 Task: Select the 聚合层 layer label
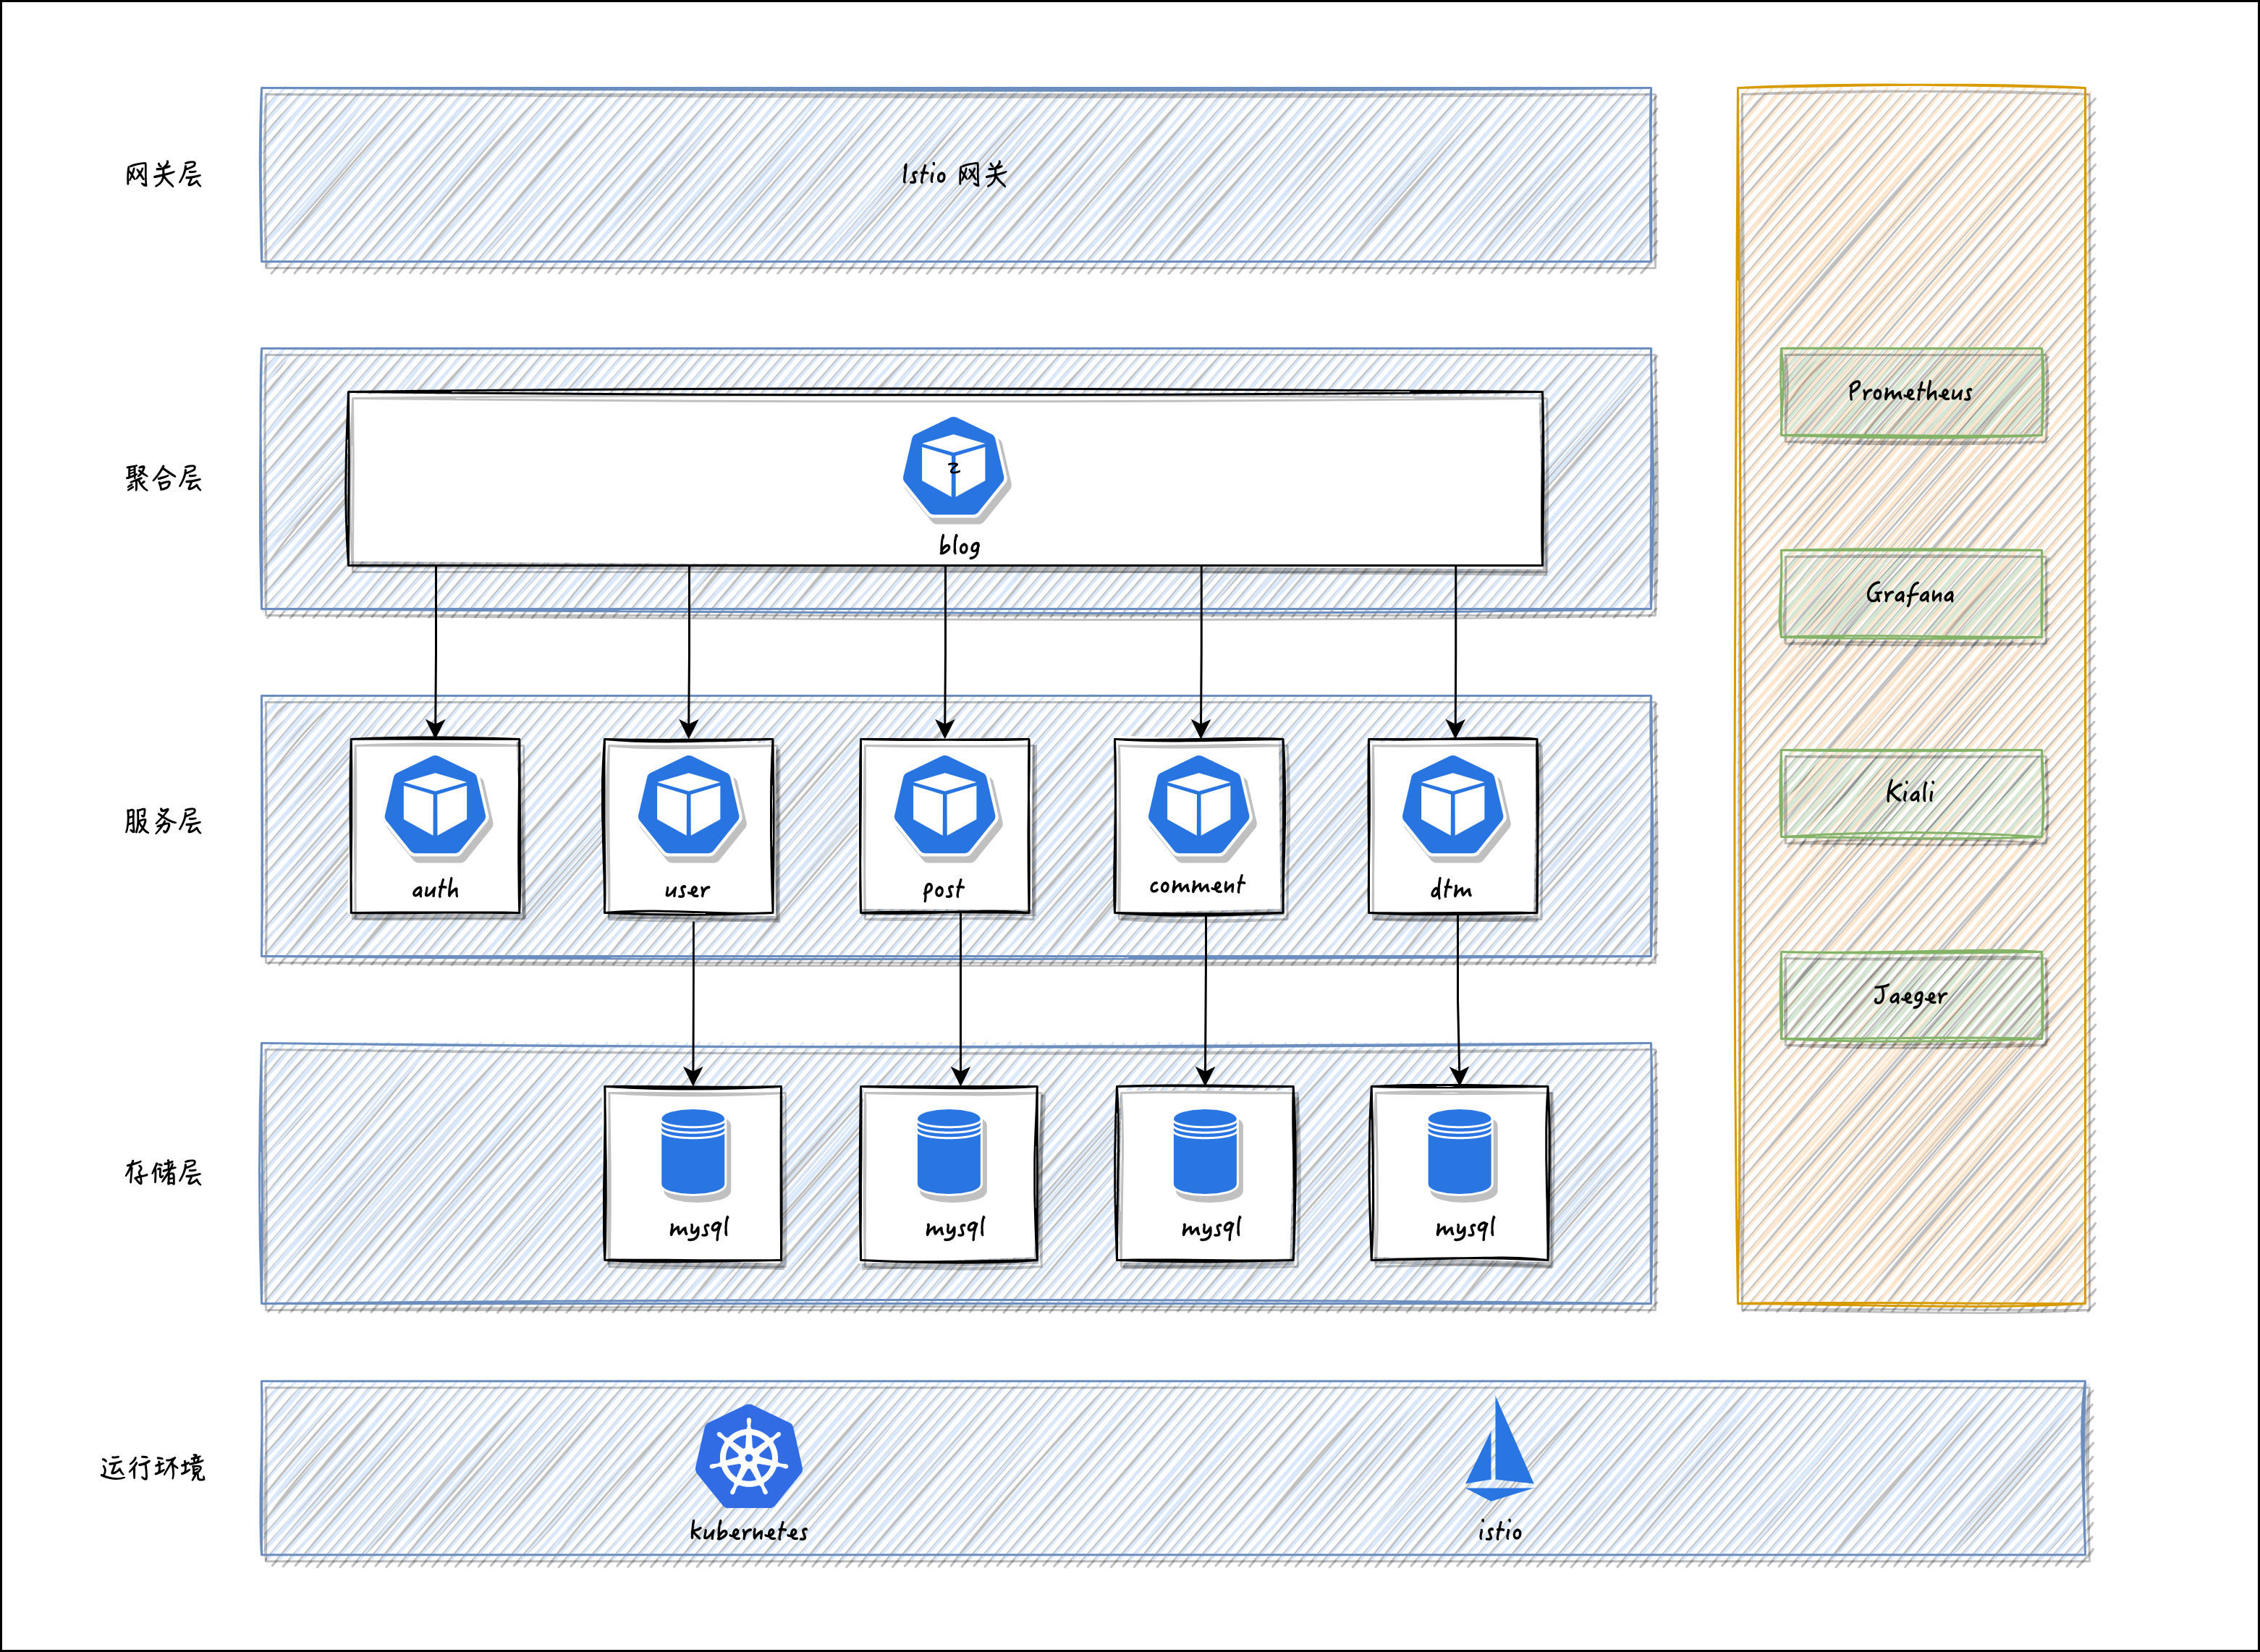tap(163, 479)
